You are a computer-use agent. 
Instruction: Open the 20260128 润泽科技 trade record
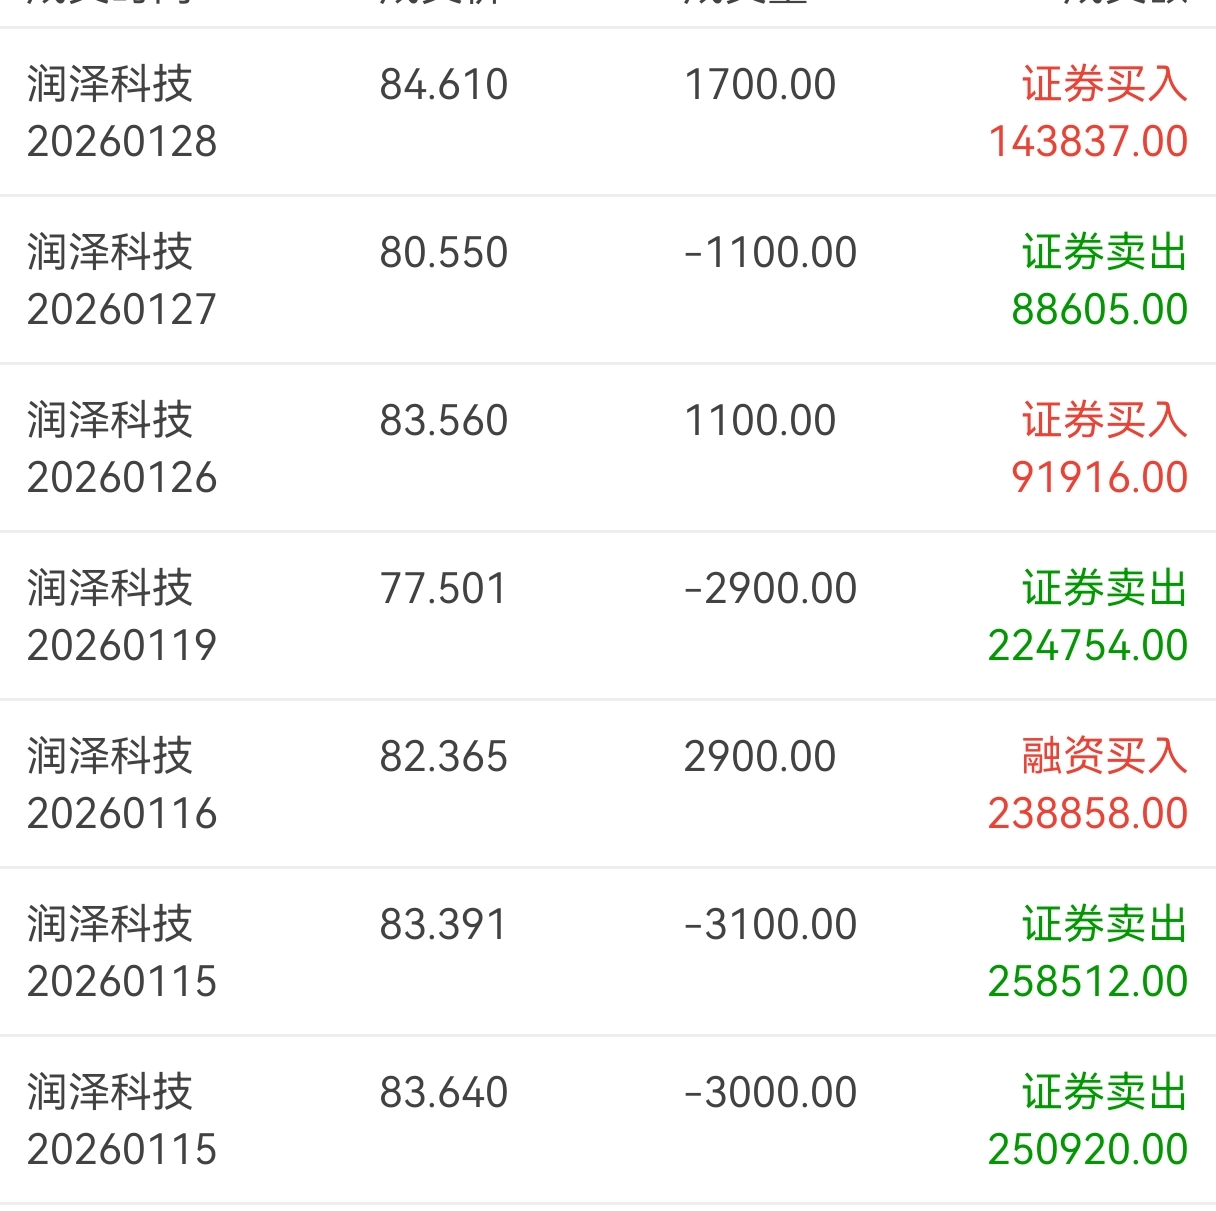coord(608,112)
